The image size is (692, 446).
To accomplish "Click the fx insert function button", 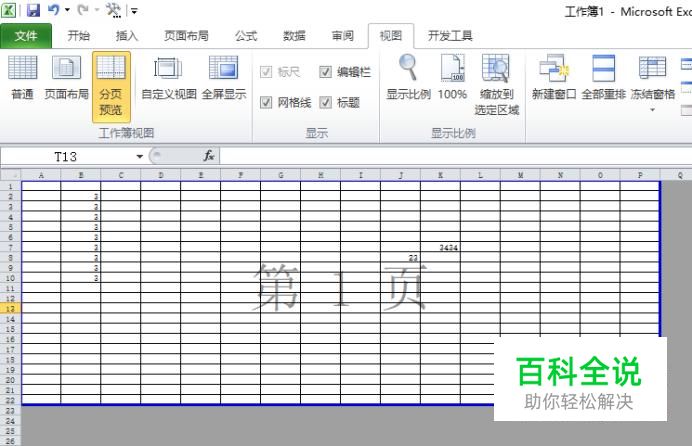I will click(x=209, y=156).
